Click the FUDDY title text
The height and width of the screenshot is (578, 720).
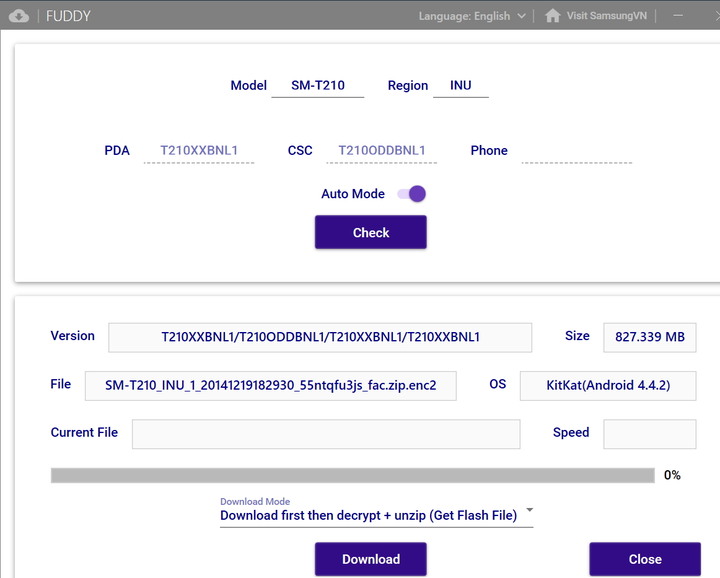pos(68,16)
